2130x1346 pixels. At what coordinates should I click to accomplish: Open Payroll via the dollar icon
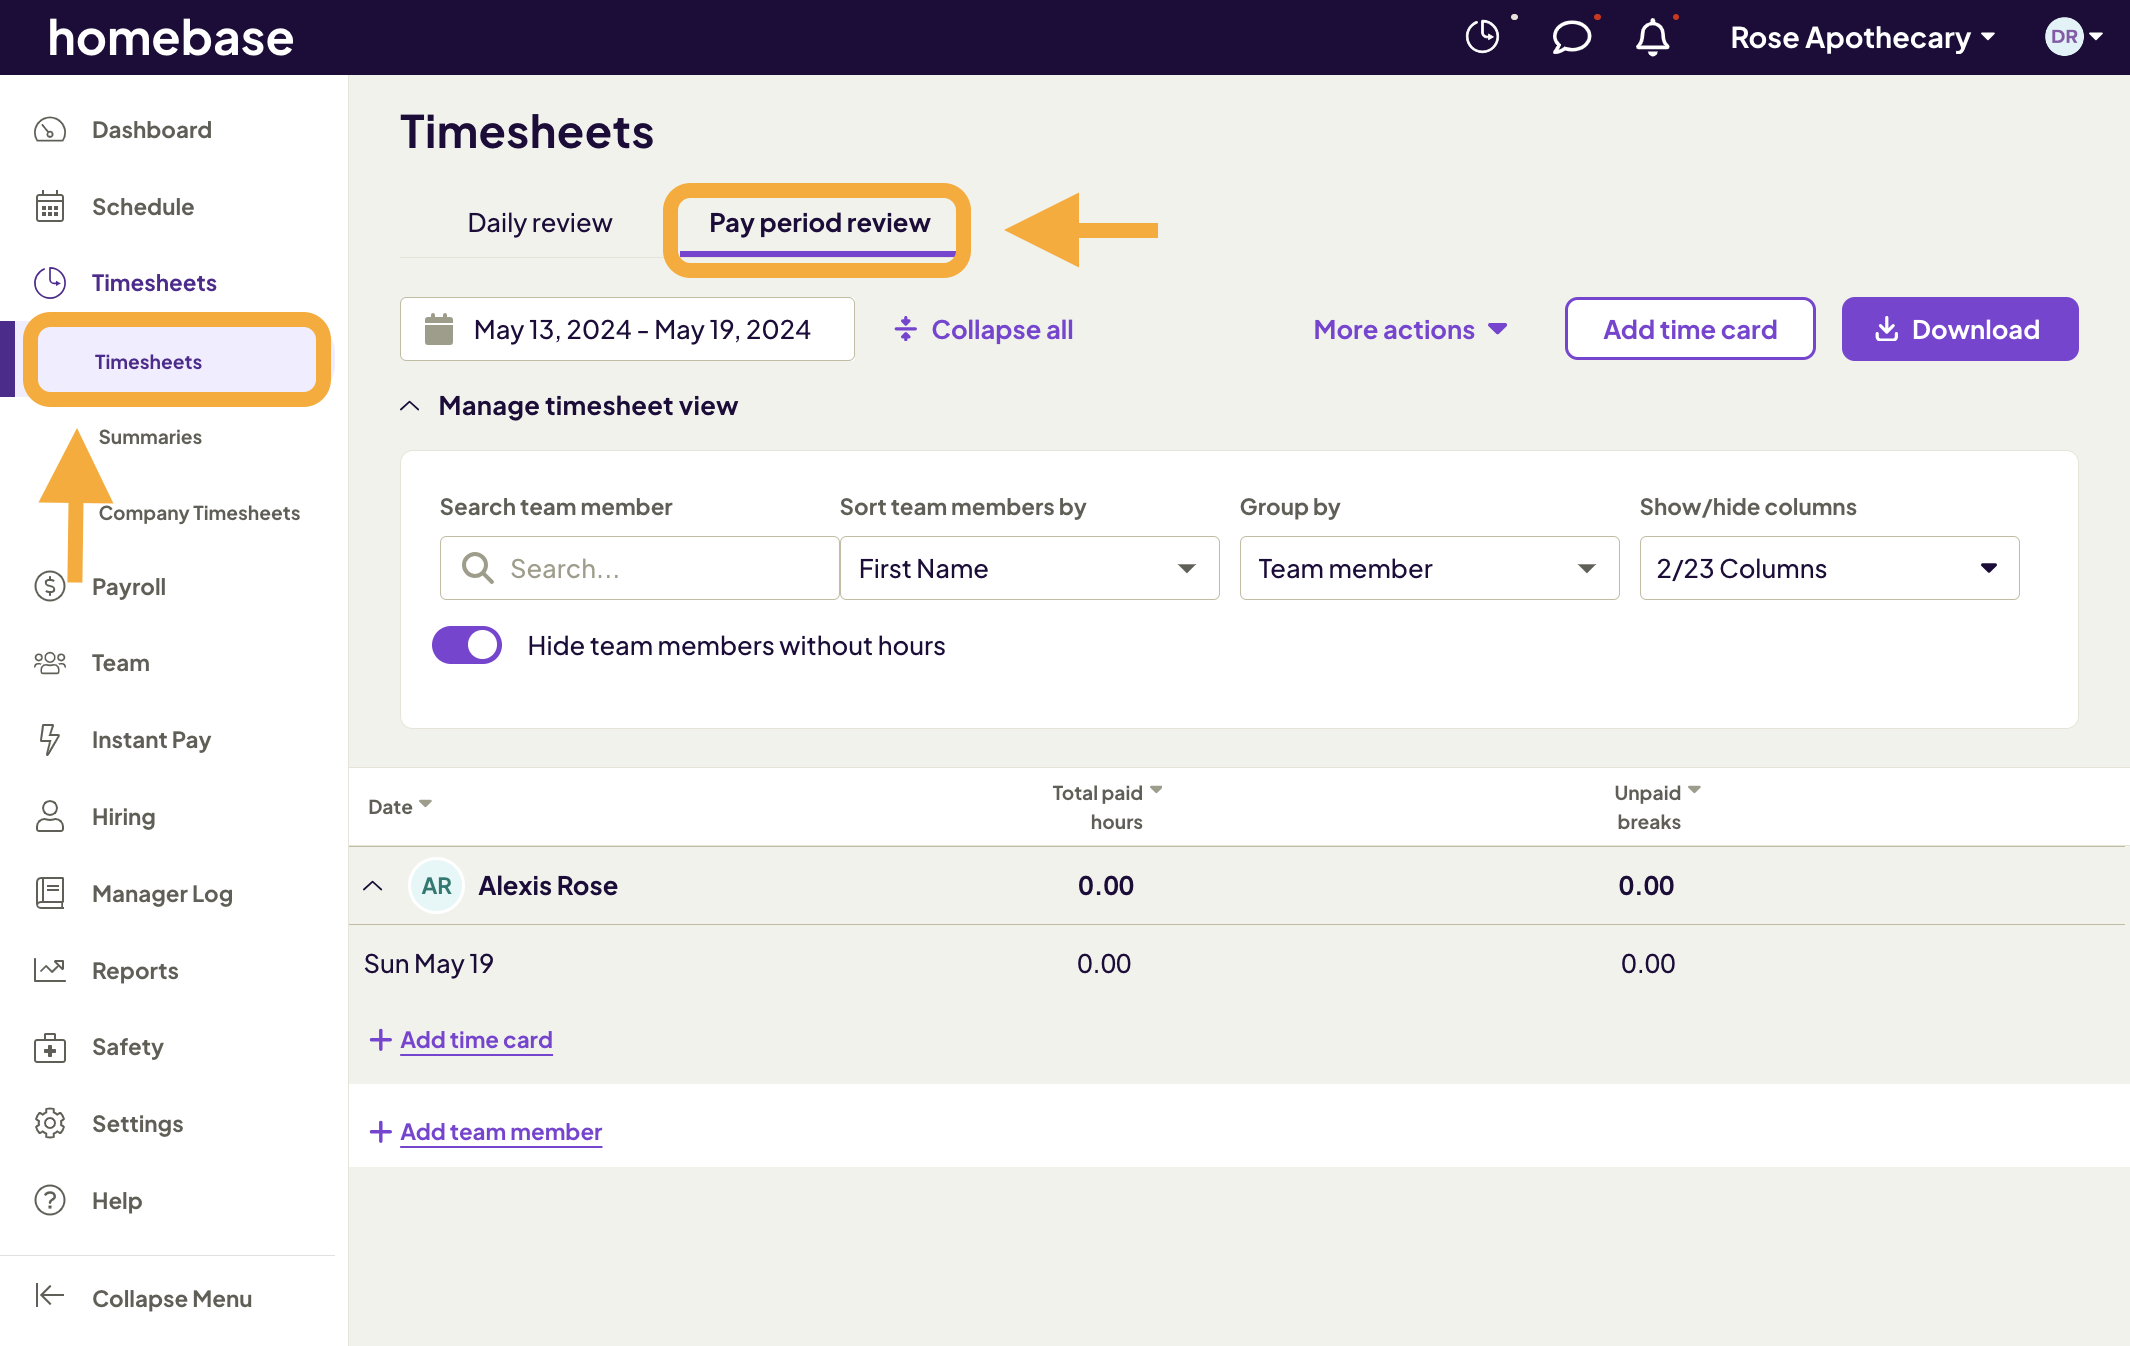50,587
